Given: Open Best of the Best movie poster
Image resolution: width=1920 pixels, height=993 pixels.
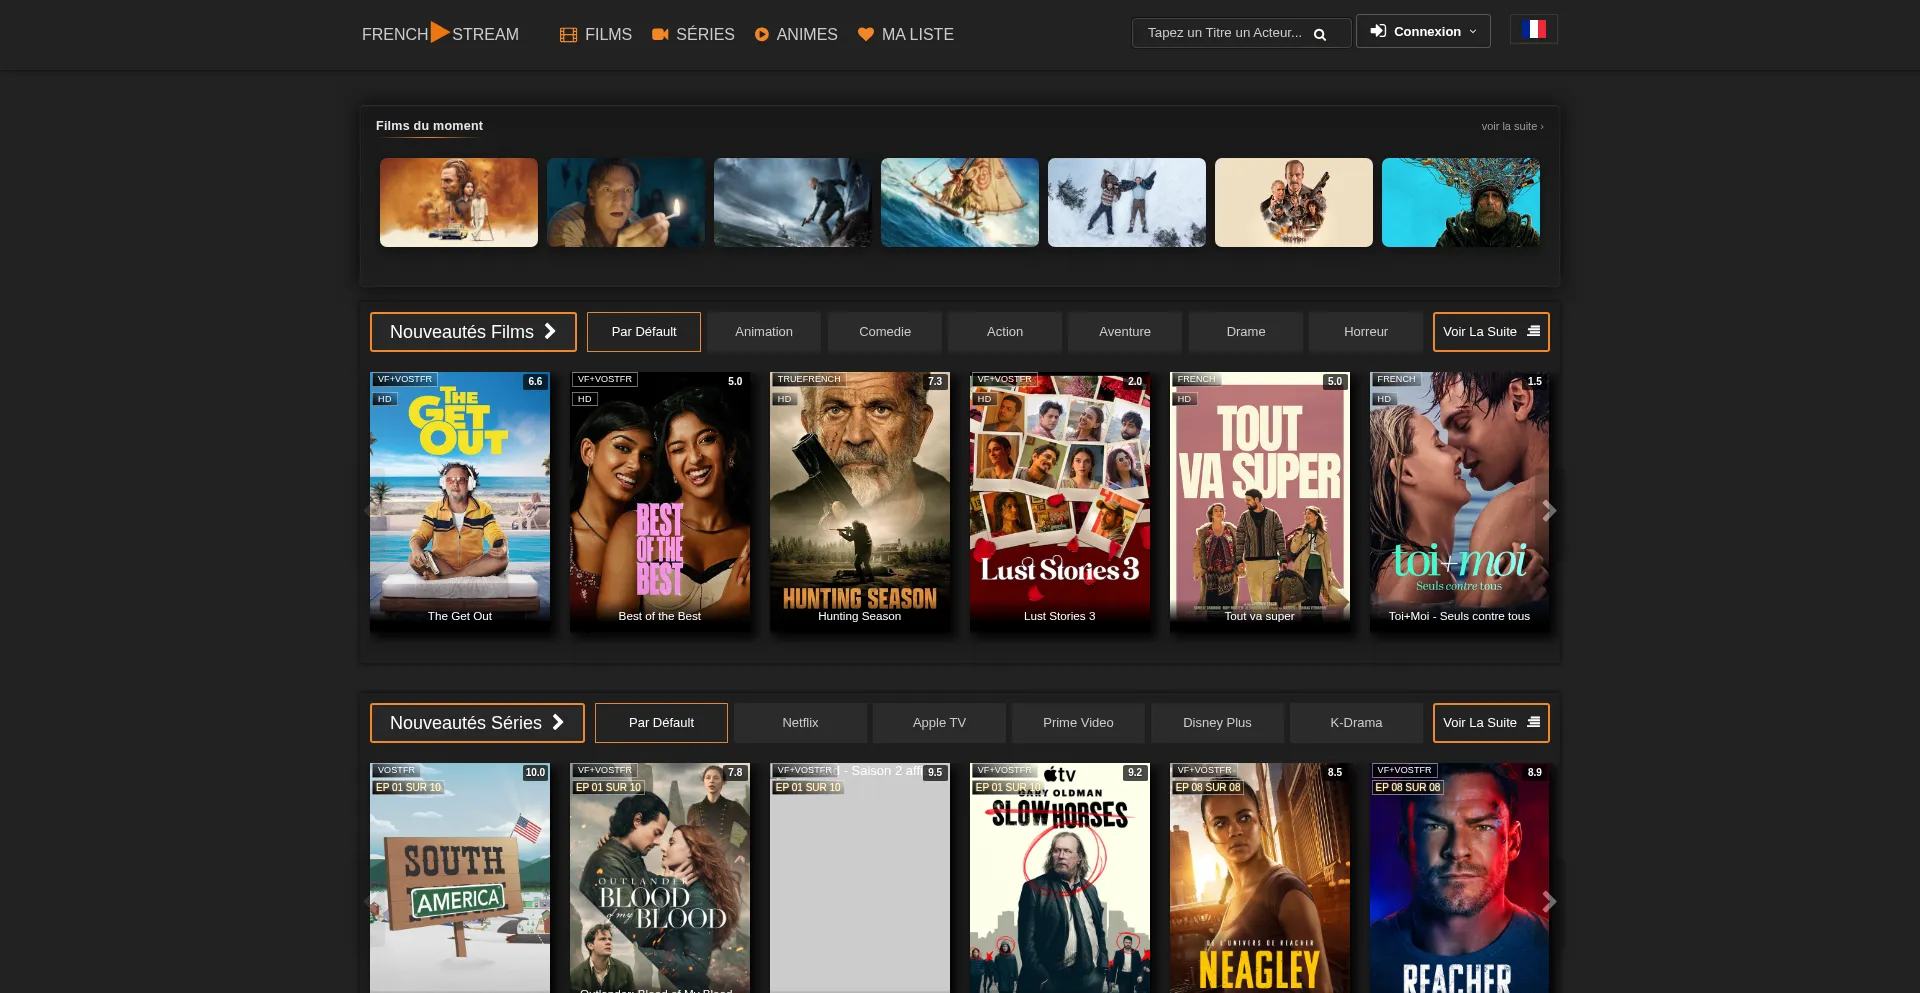Looking at the screenshot, I should pyautogui.click(x=660, y=502).
